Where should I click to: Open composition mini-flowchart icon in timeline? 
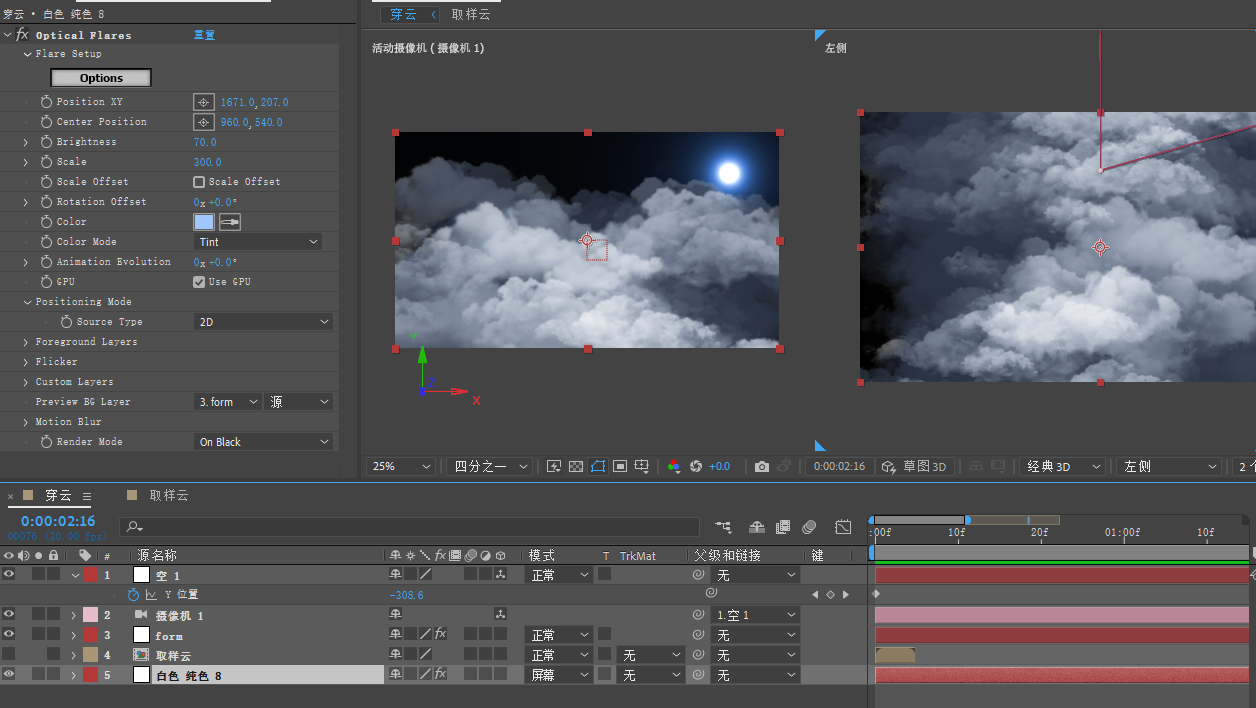coord(723,527)
